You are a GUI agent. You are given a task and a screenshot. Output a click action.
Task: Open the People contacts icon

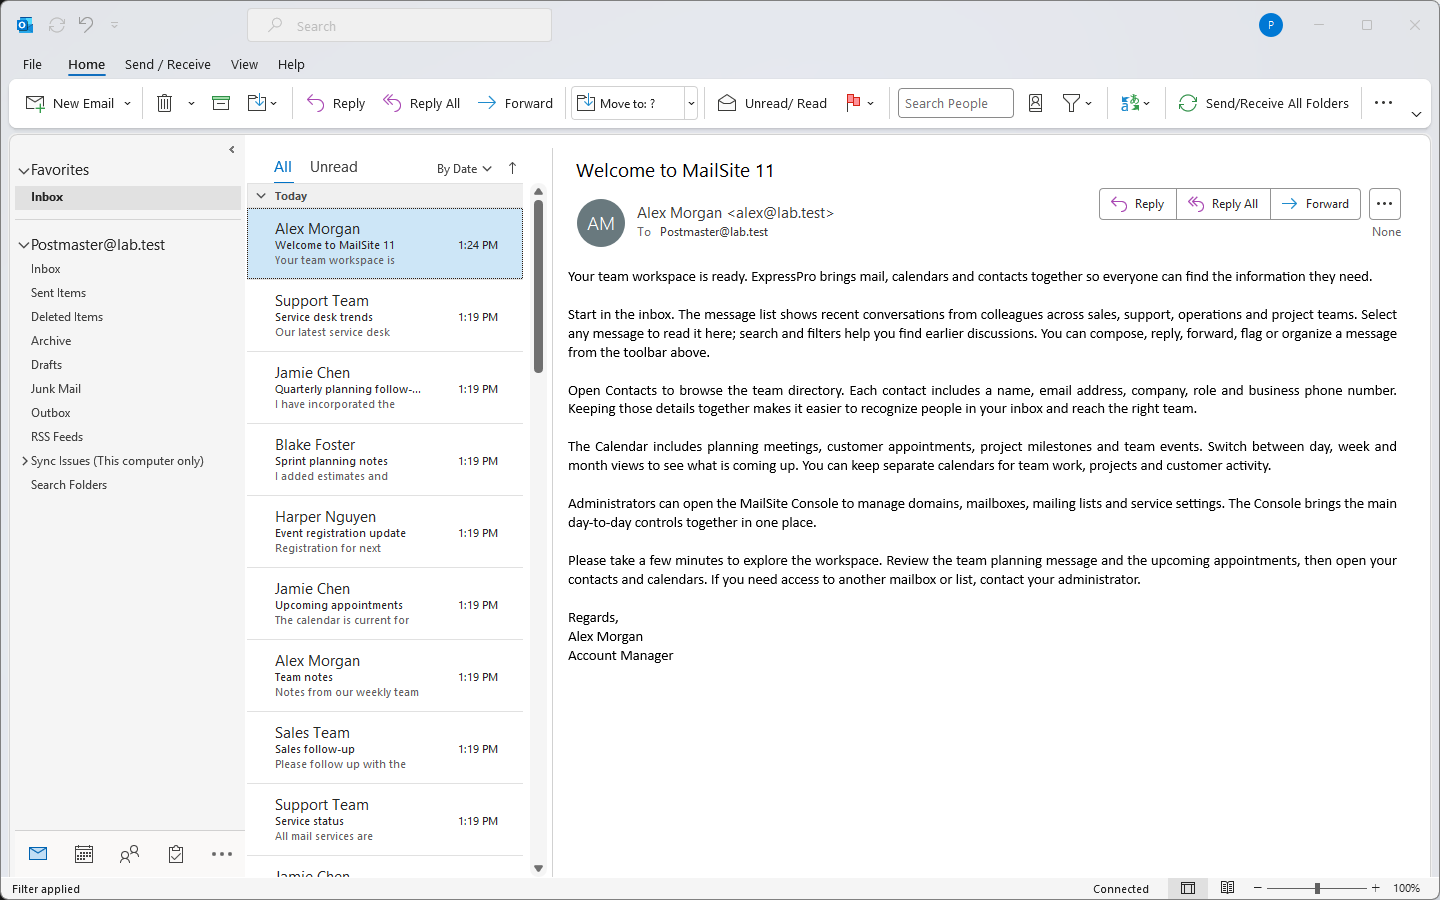129,854
